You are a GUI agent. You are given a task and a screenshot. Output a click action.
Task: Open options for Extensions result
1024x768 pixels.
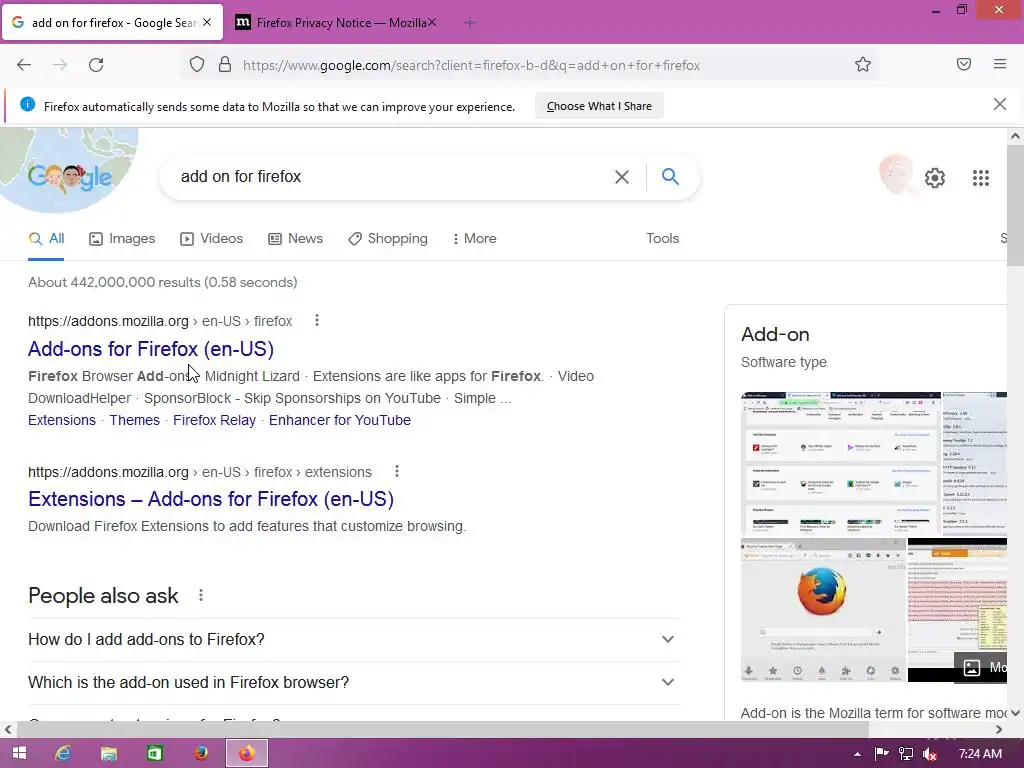396,471
